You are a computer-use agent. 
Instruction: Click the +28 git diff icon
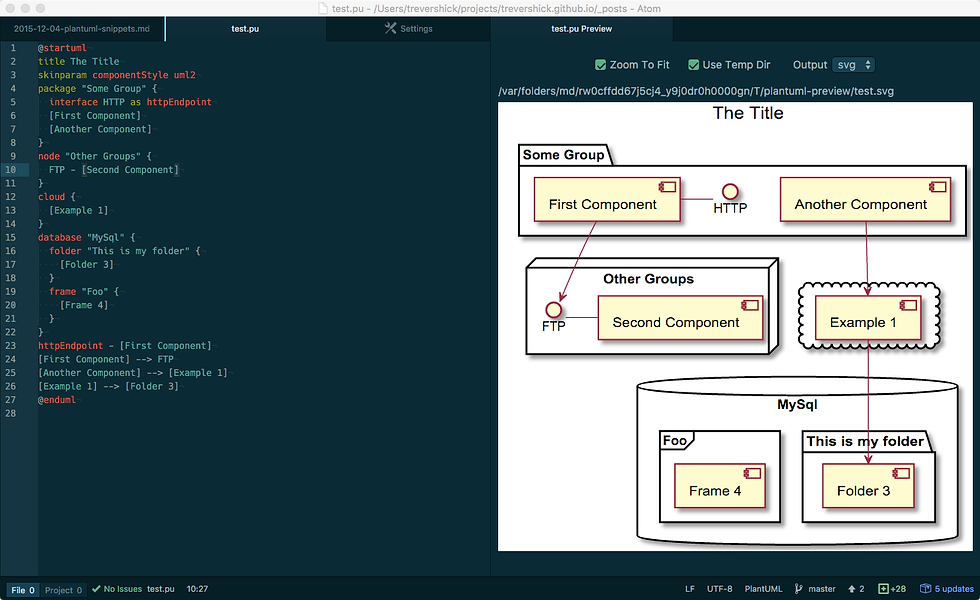click(x=883, y=589)
